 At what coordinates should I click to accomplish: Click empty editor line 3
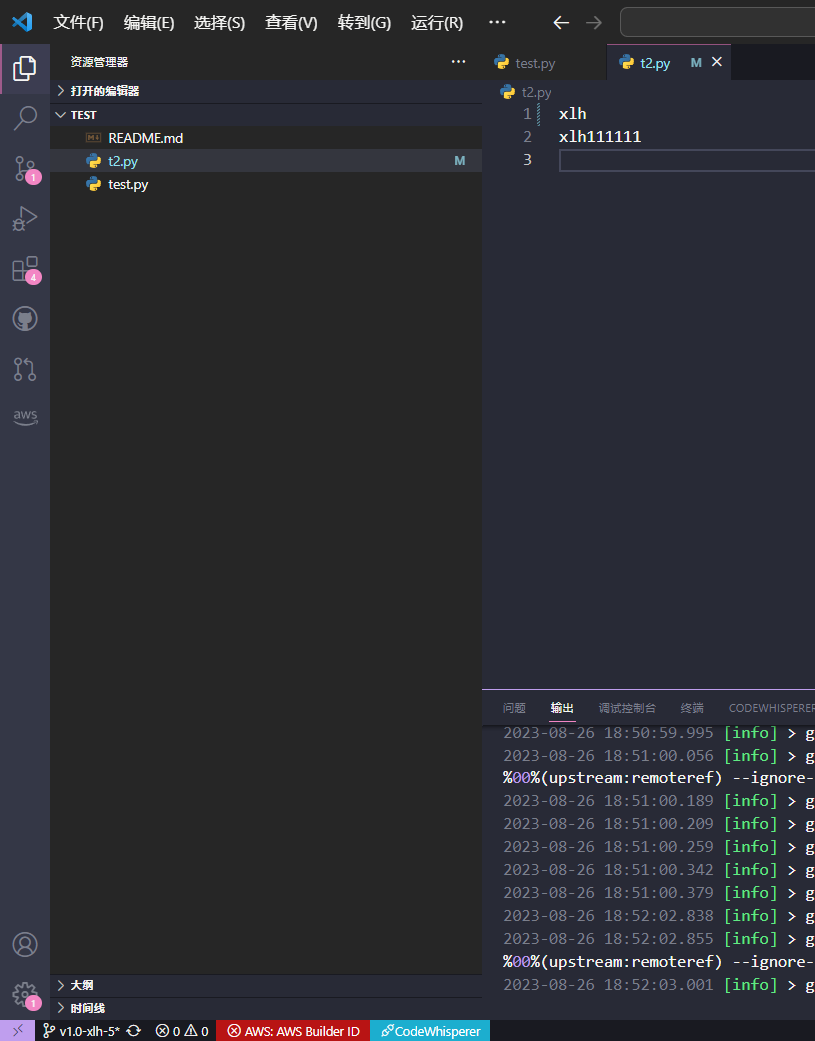(687, 160)
